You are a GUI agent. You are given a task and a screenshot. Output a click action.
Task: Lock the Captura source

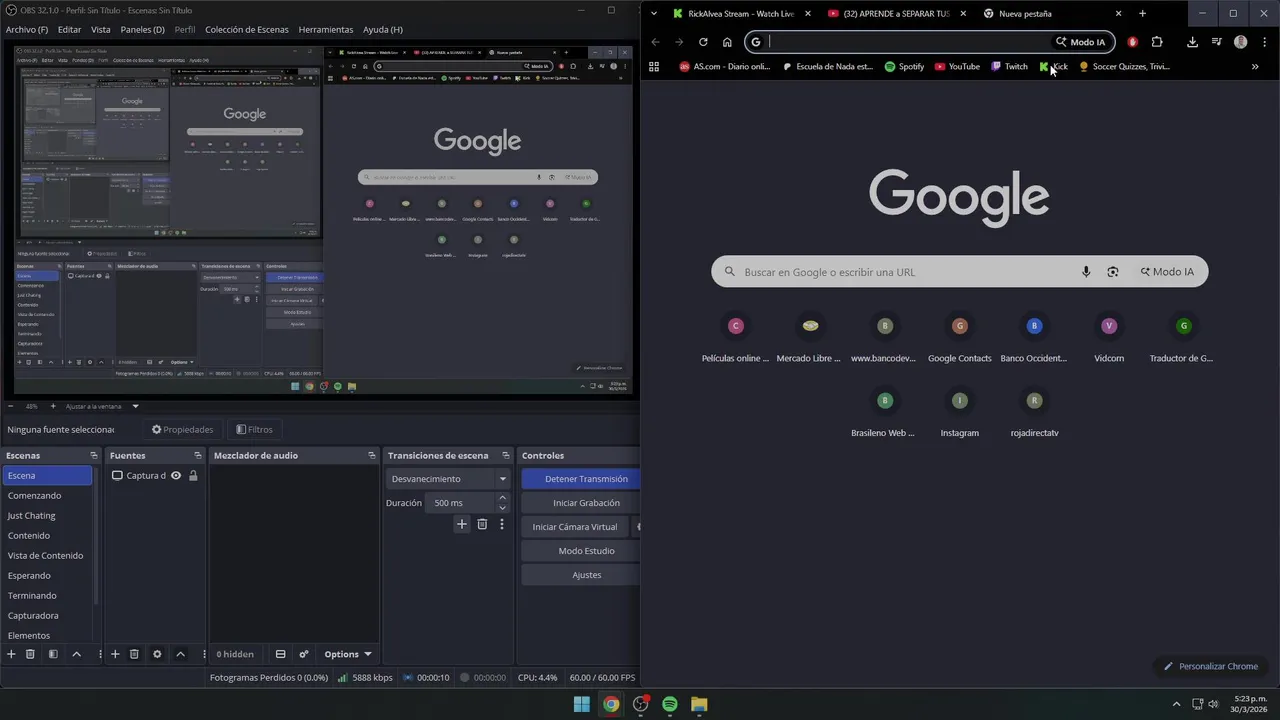(193, 476)
